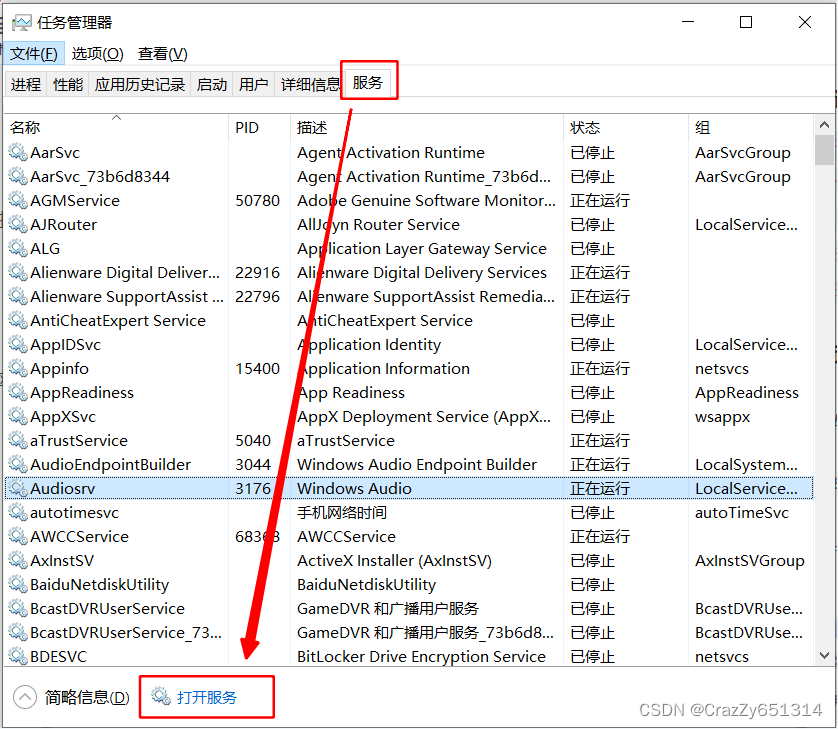Click the gear icon beside AWCCService

(18, 537)
